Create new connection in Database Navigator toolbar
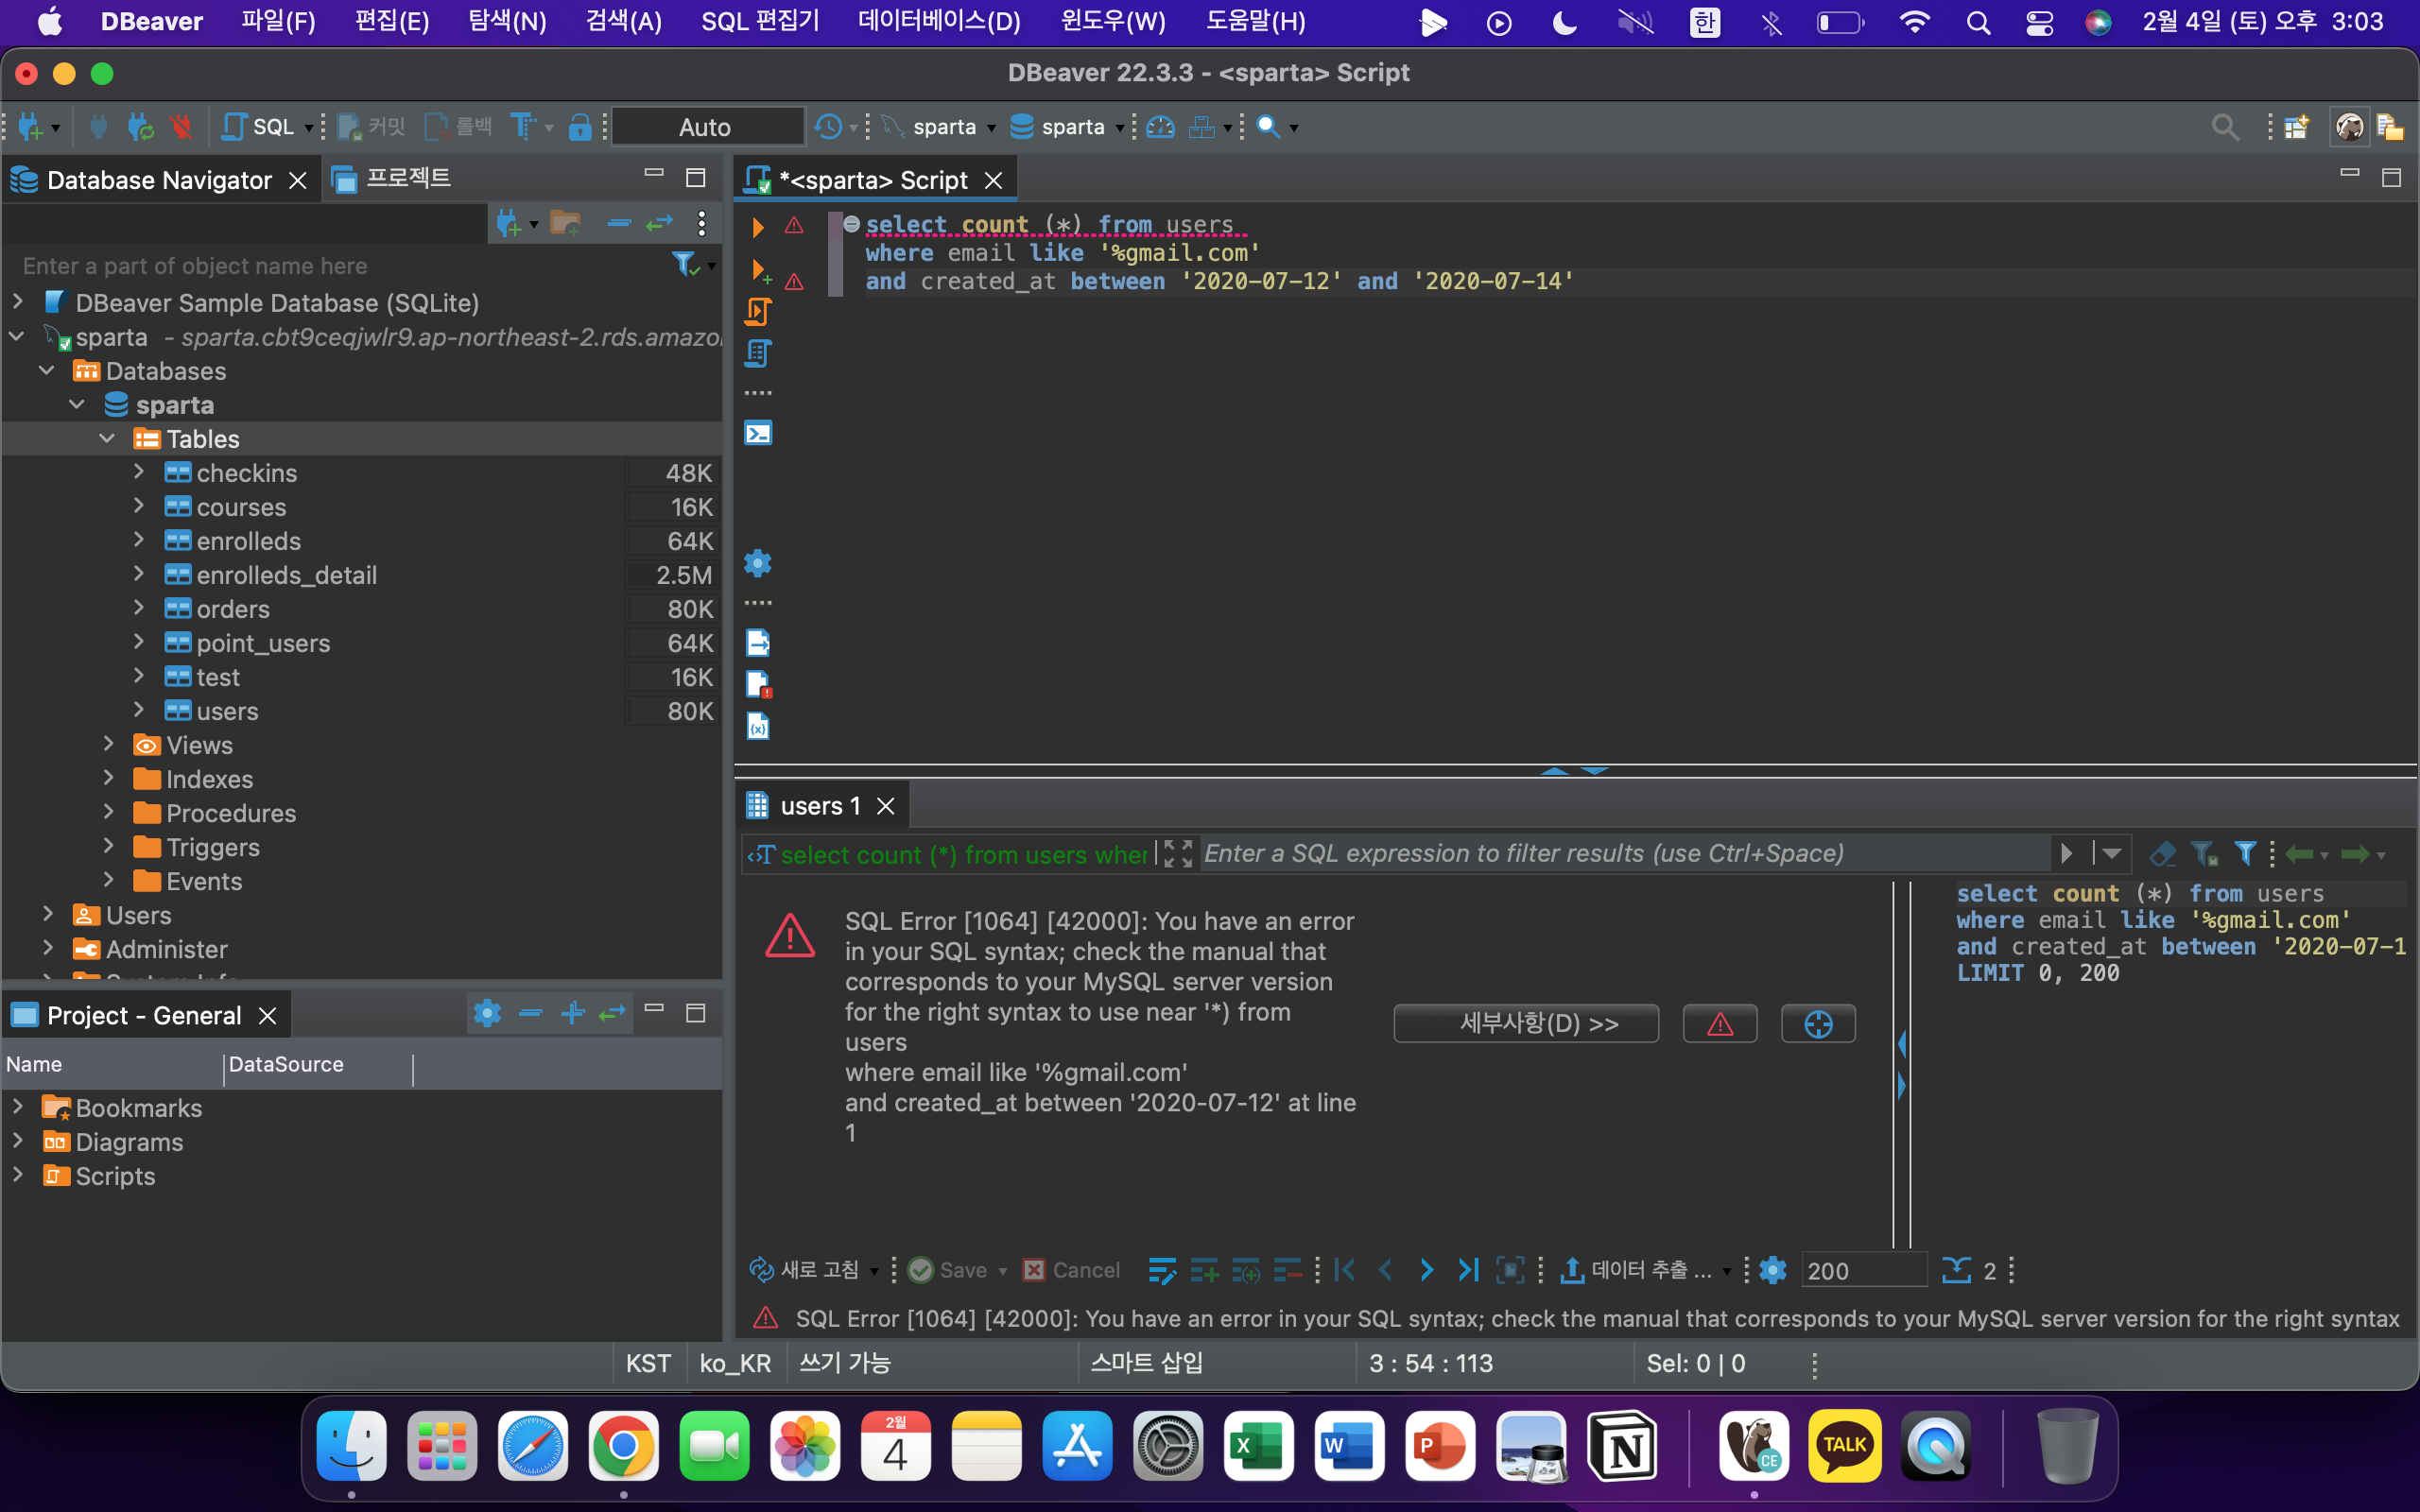 pyautogui.click(x=509, y=223)
